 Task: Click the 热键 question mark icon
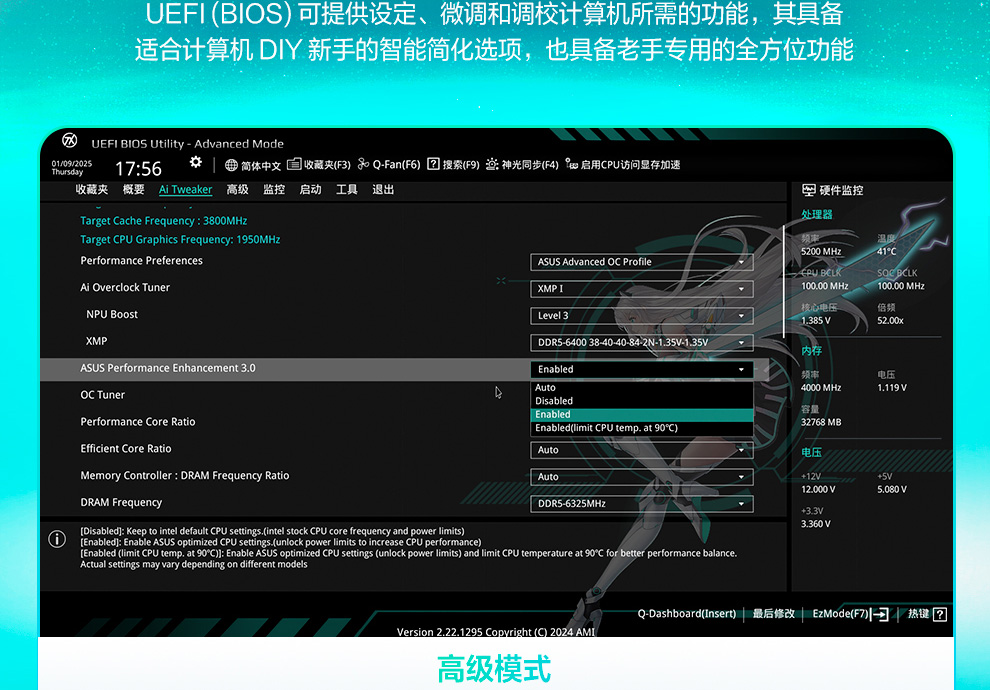[x=939, y=614]
